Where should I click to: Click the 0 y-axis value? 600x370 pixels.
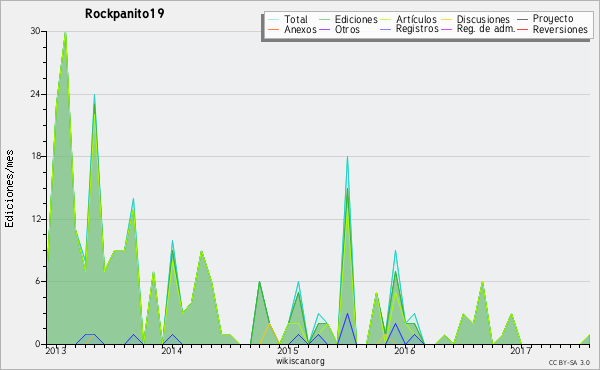38,344
